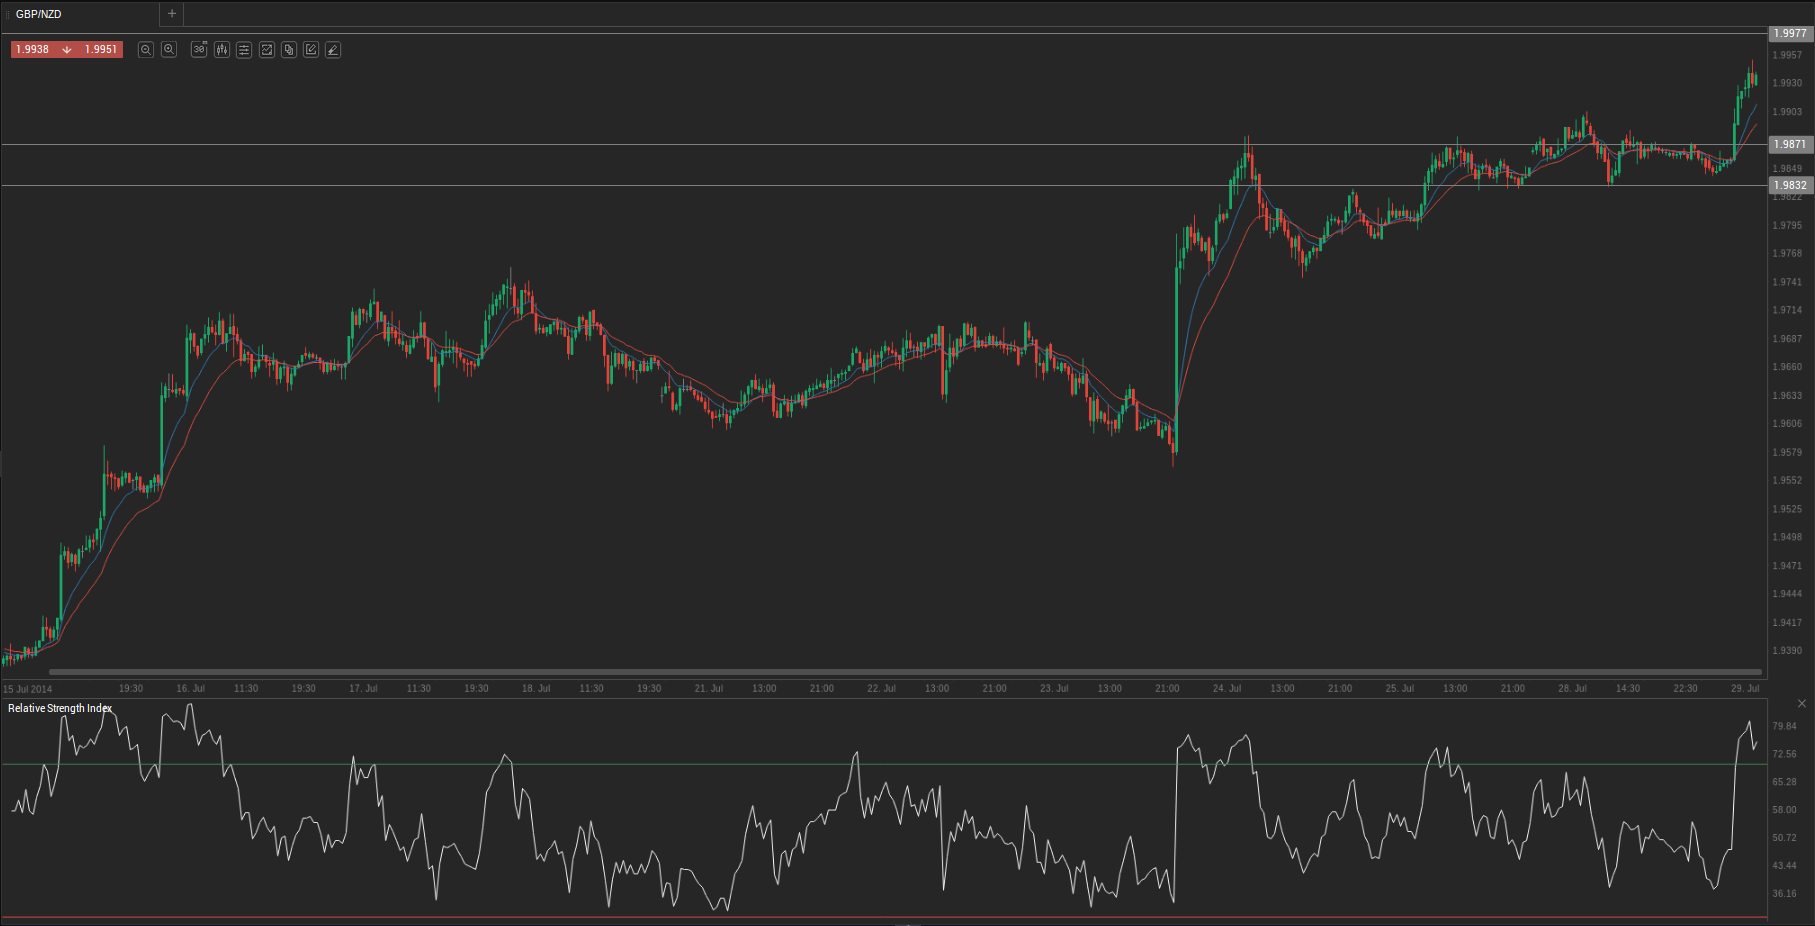Click the 1.9938 sell price
This screenshot has height=926, width=1815.
(x=33, y=49)
